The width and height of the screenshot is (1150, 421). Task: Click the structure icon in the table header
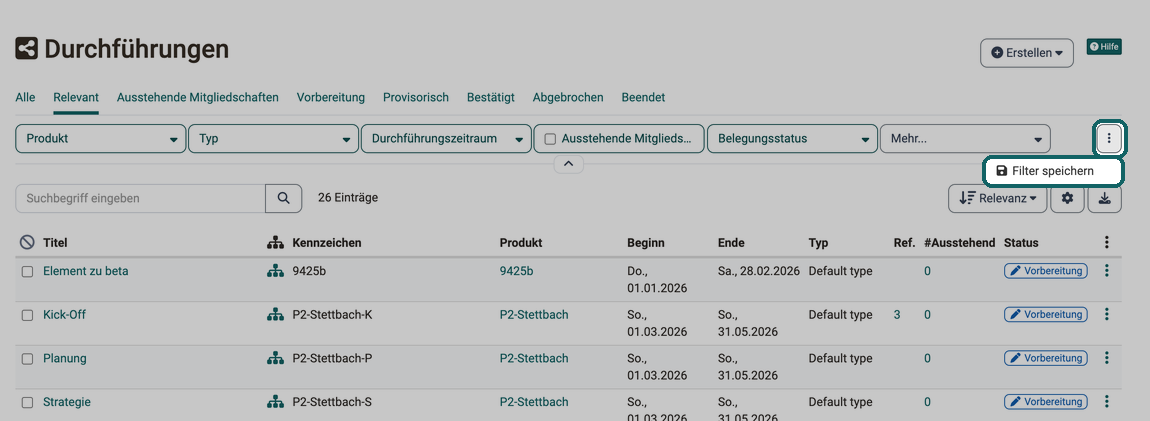275,242
